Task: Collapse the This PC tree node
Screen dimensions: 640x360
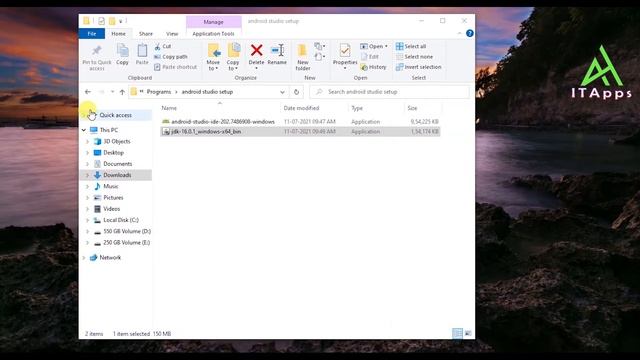Action: pyautogui.click(x=84, y=130)
